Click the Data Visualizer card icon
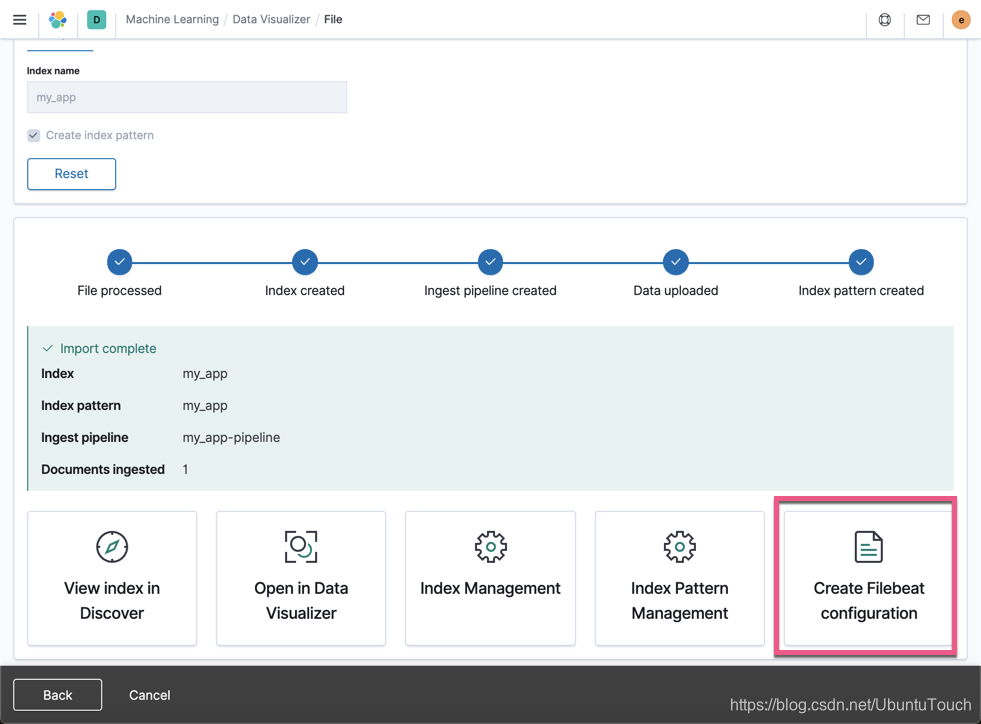This screenshot has height=724, width=981. [x=301, y=547]
